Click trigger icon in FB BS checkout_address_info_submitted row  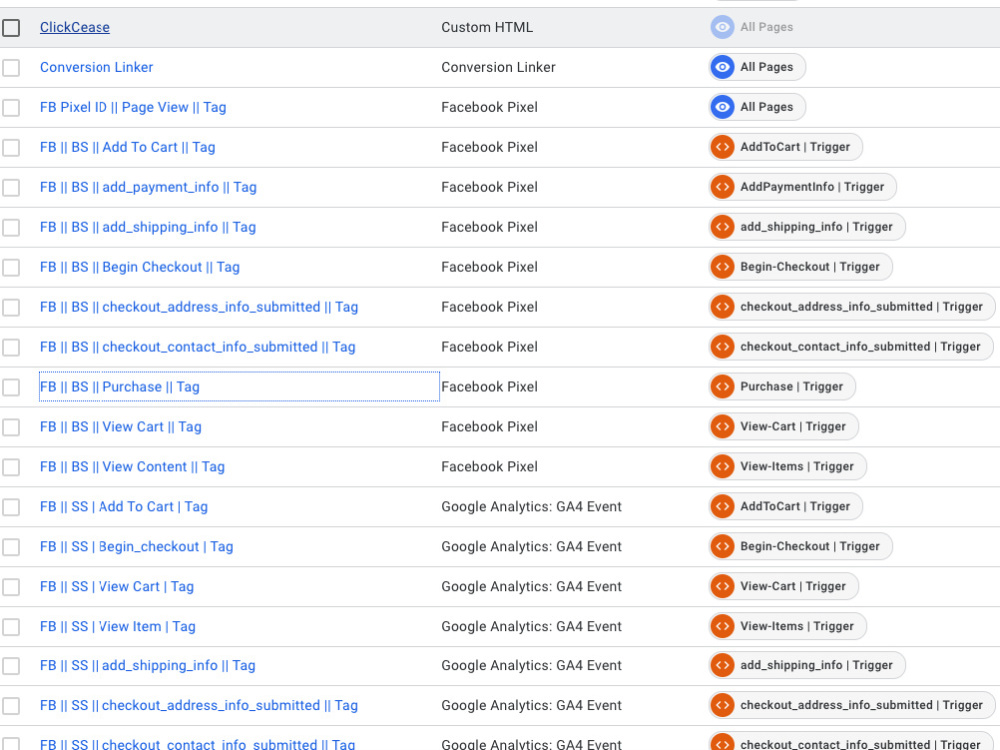(x=722, y=307)
